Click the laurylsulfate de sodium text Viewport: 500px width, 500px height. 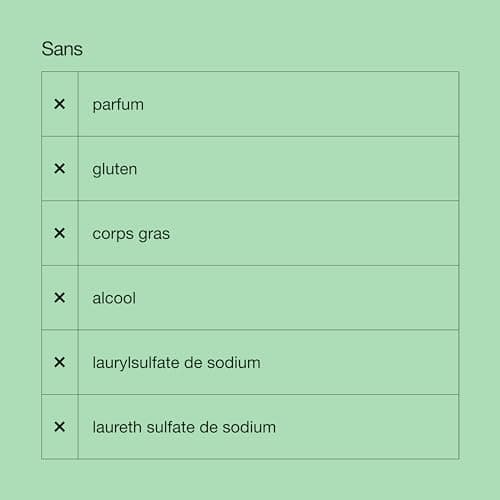click(x=176, y=363)
